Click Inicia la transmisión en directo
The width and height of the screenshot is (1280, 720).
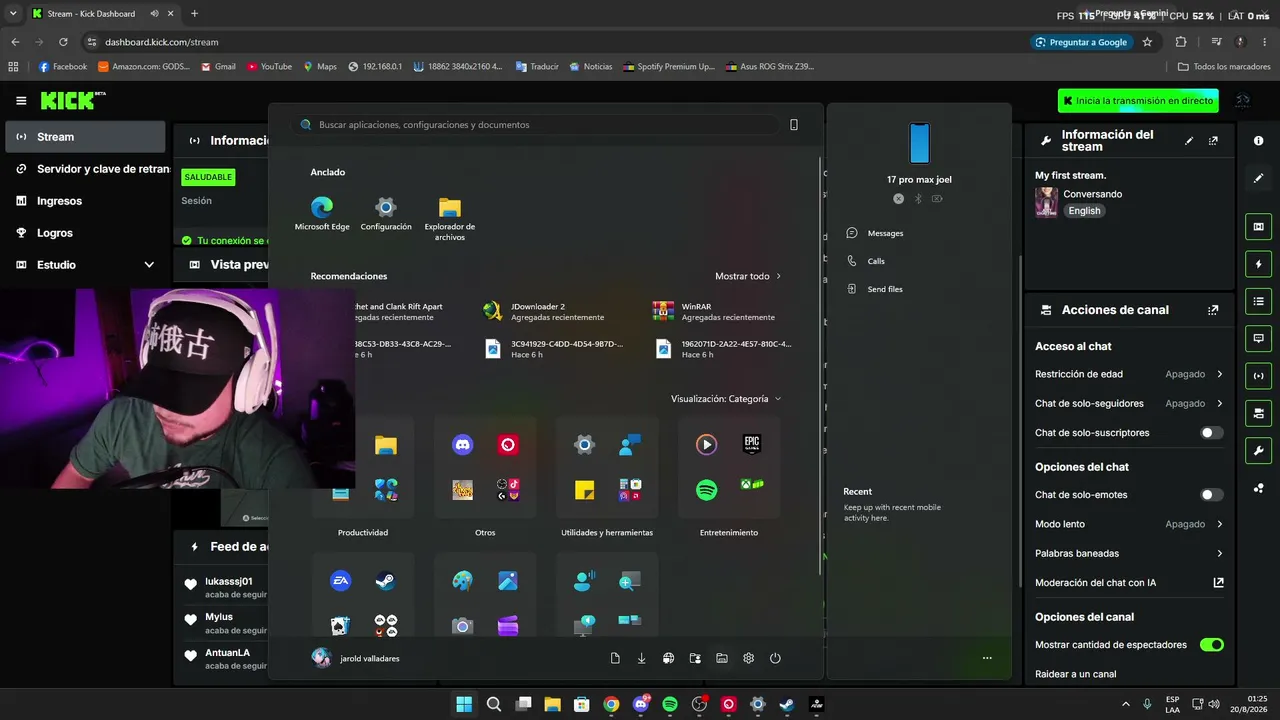[x=1140, y=101]
